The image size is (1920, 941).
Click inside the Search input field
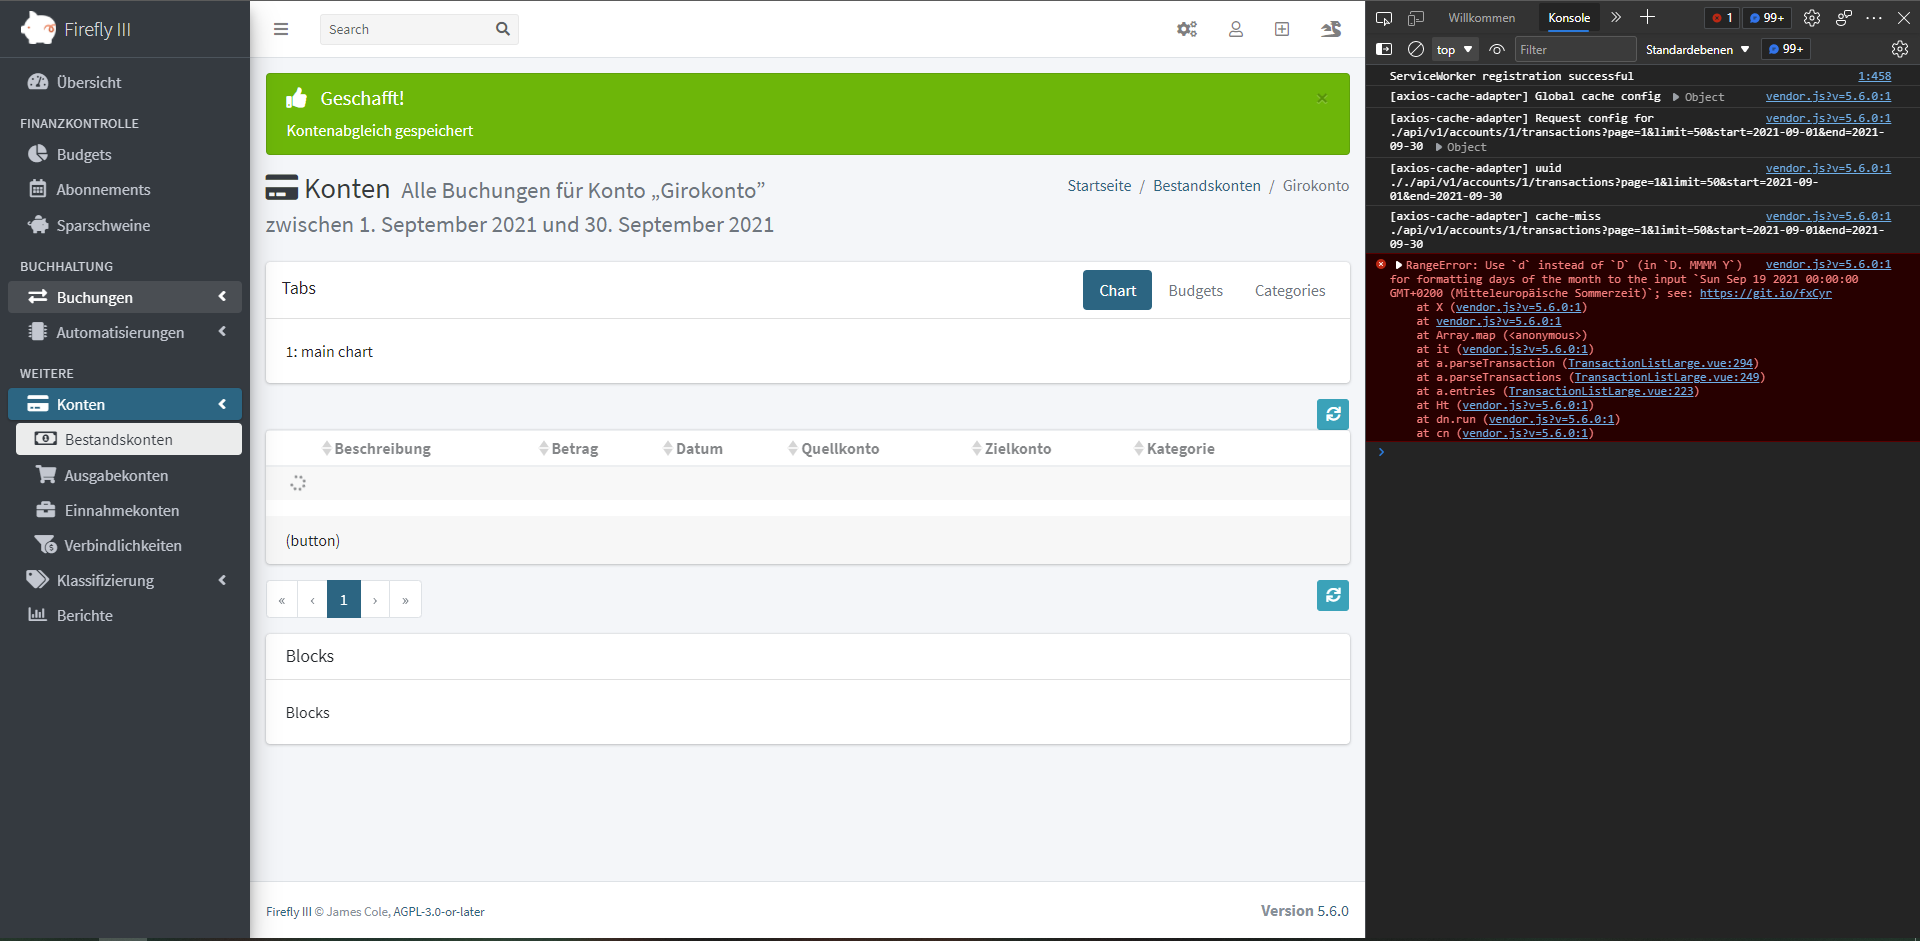tap(410, 29)
